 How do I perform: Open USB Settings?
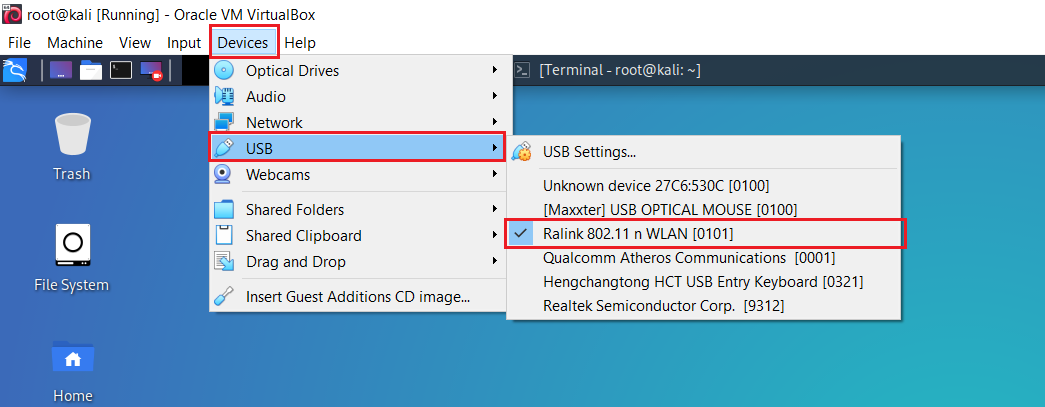[589, 153]
